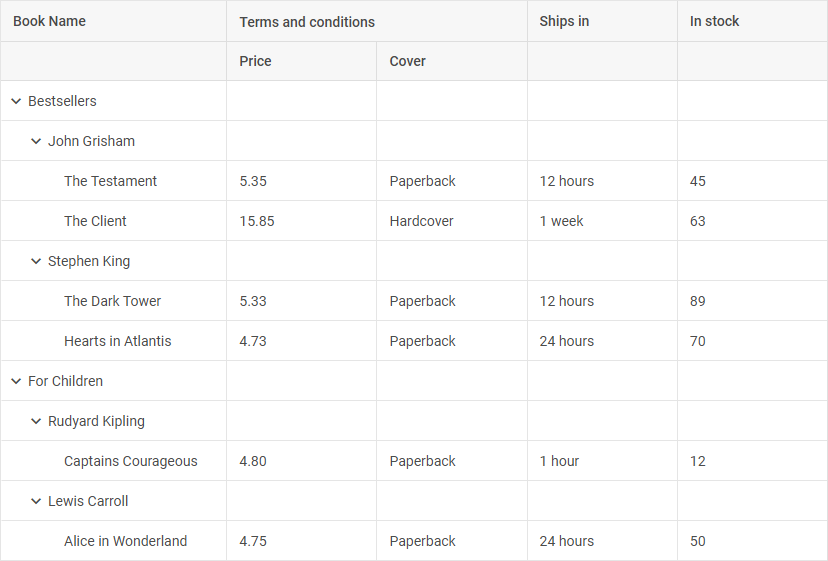Click the Book Name column header
This screenshot has height=561, width=828.
tap(50, 21)
